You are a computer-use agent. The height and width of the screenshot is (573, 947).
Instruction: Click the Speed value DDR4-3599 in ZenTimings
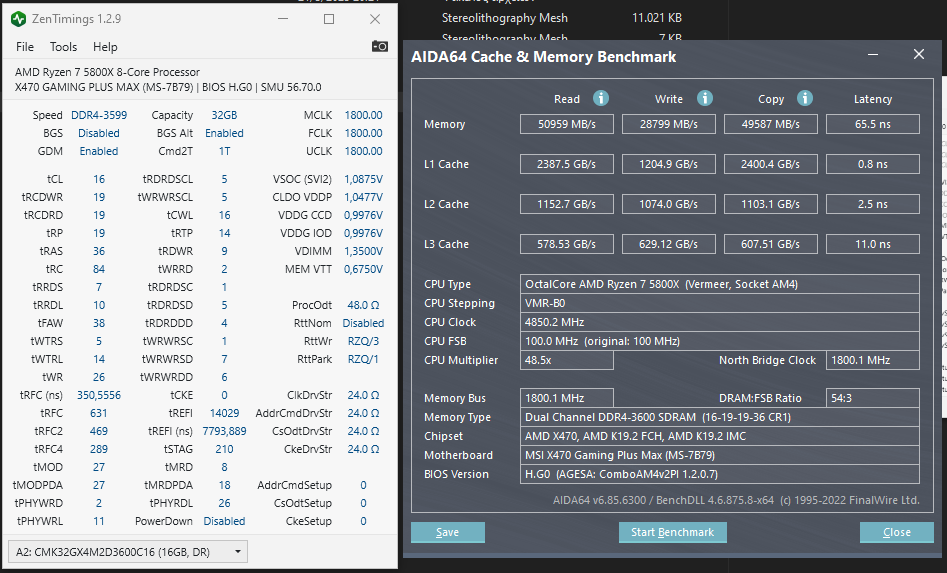click(x=99, y=115)
